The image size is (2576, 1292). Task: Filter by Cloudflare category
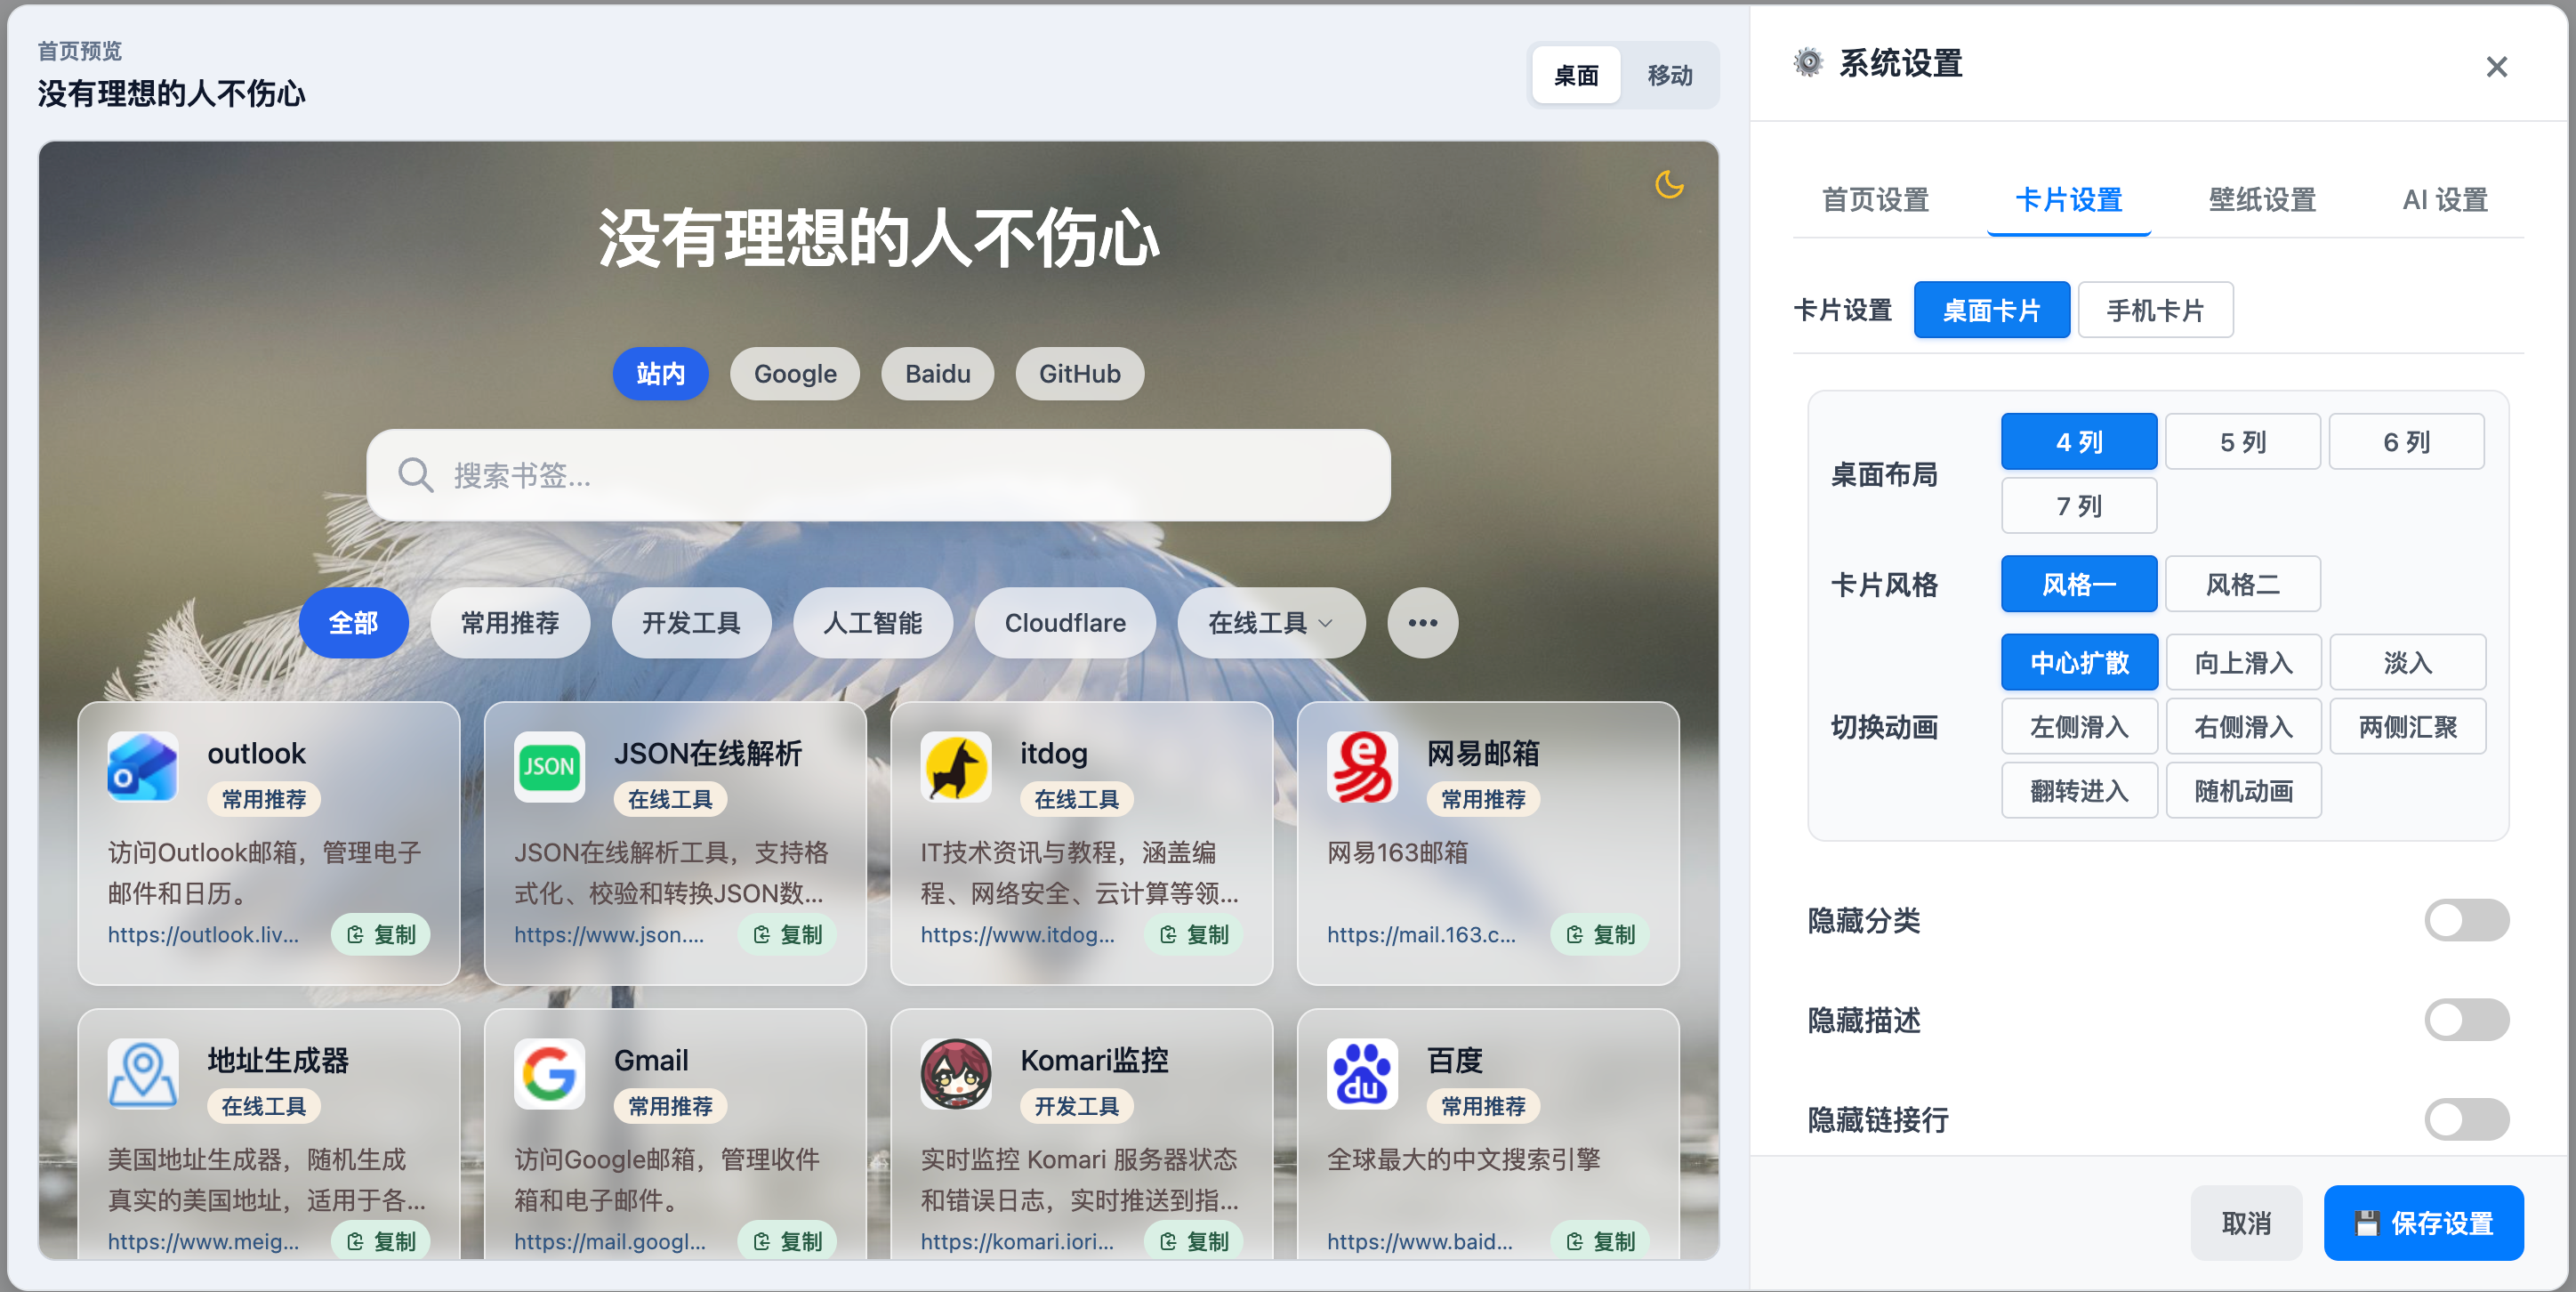point(1065,623)
